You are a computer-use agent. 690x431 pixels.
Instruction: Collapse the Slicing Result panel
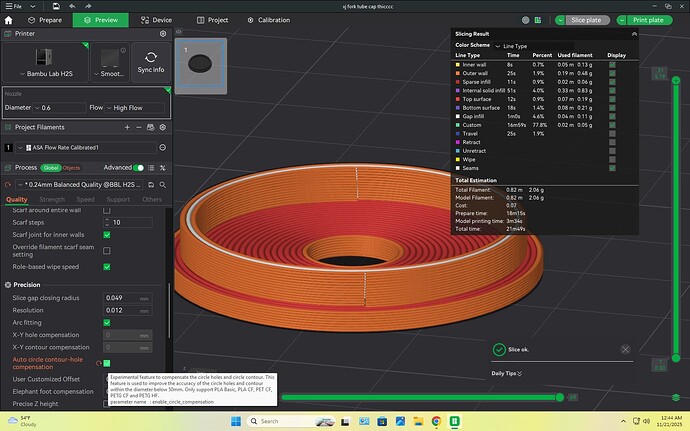click(x=634, y=34)
